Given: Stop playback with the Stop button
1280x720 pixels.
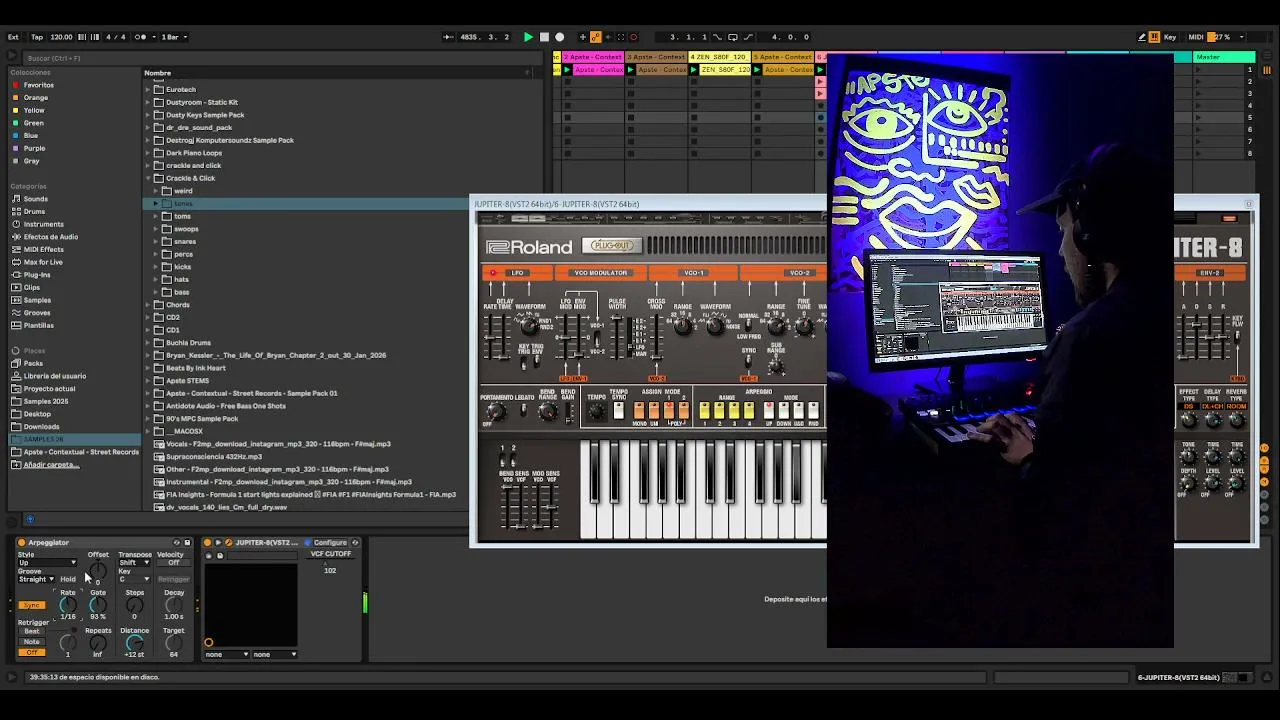Looking at the screenshot, I should [544, 37].
